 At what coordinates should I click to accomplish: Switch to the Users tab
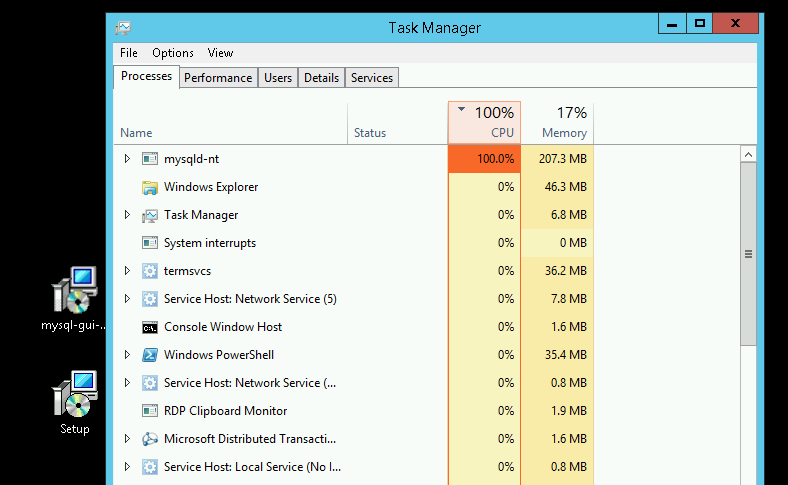278,78
